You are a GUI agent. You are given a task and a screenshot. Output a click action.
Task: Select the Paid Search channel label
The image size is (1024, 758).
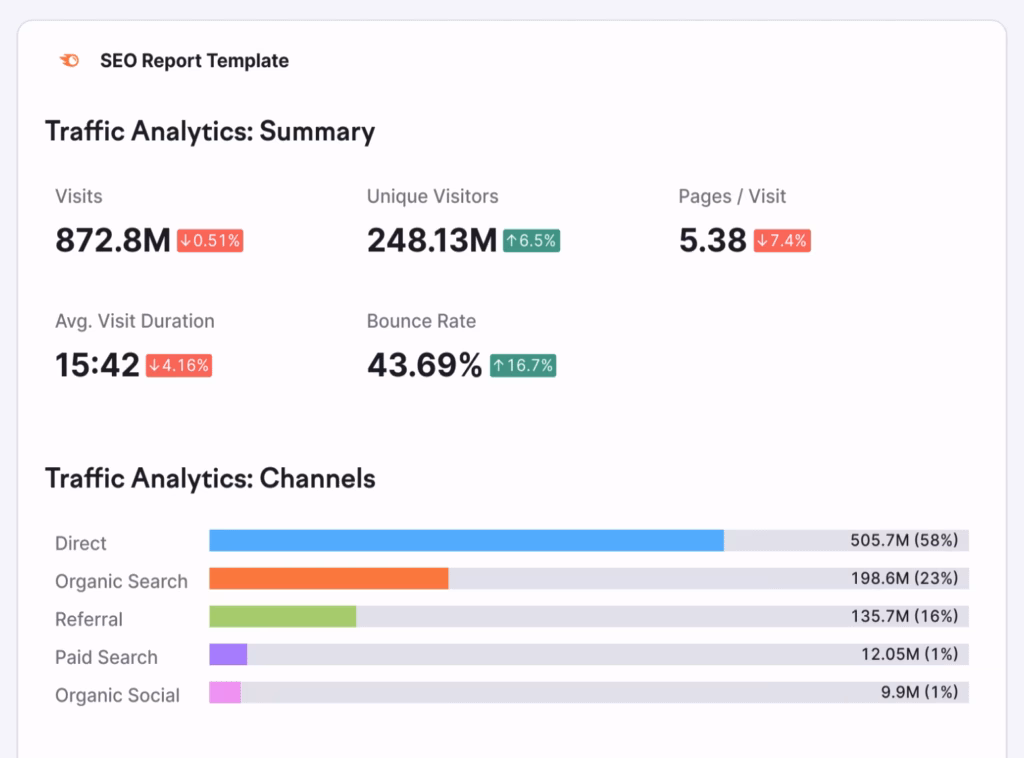click(106, 657)
